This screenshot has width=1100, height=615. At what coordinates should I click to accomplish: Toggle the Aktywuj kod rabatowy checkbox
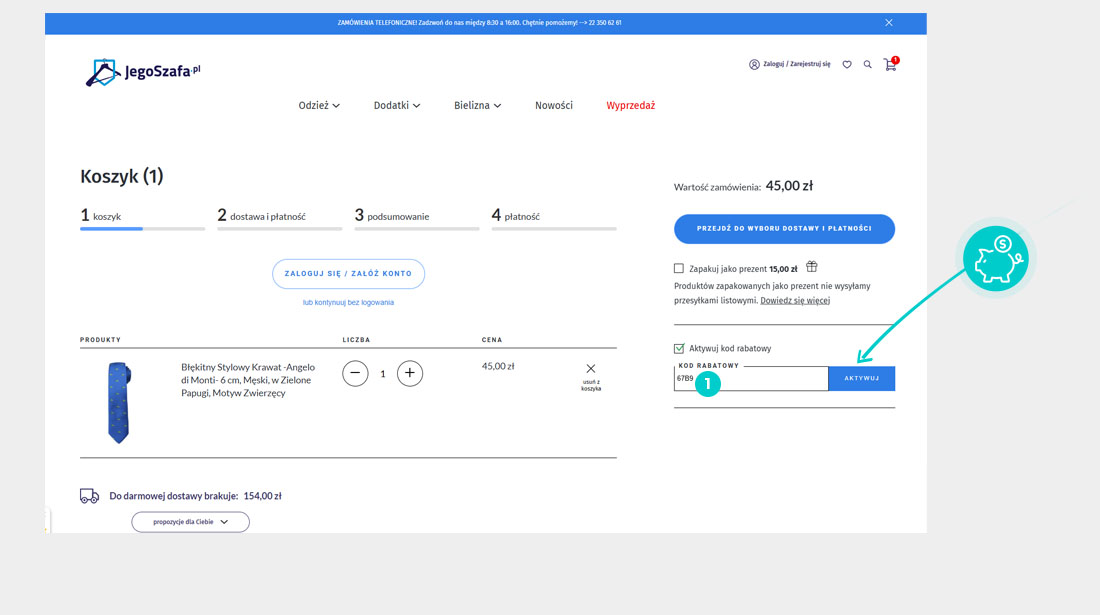click(679, 348)
